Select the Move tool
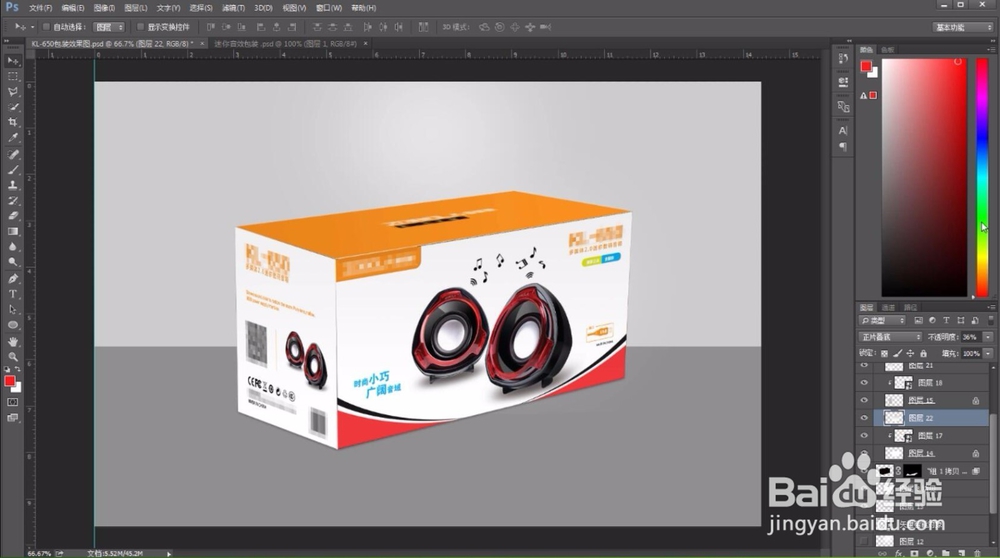The height and width of the screenshot is (558, 1000). pos(13,61)
